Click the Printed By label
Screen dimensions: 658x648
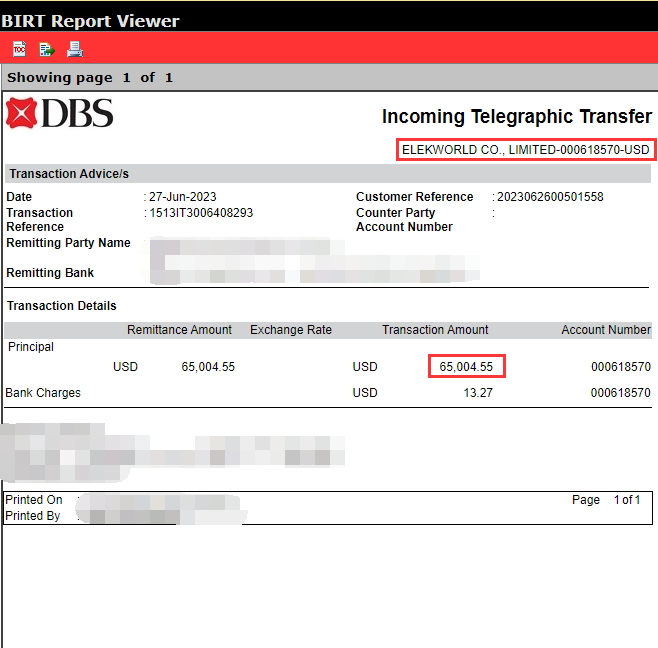click(x=32, y=516)
